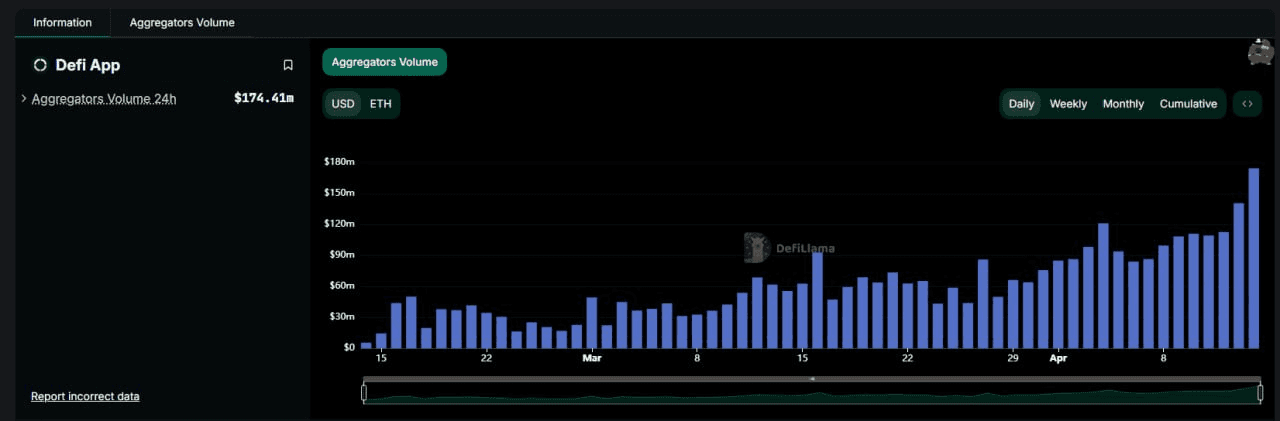Click the $174.41m value
This screenshot has width=1280, height=421.
(264, 98)
